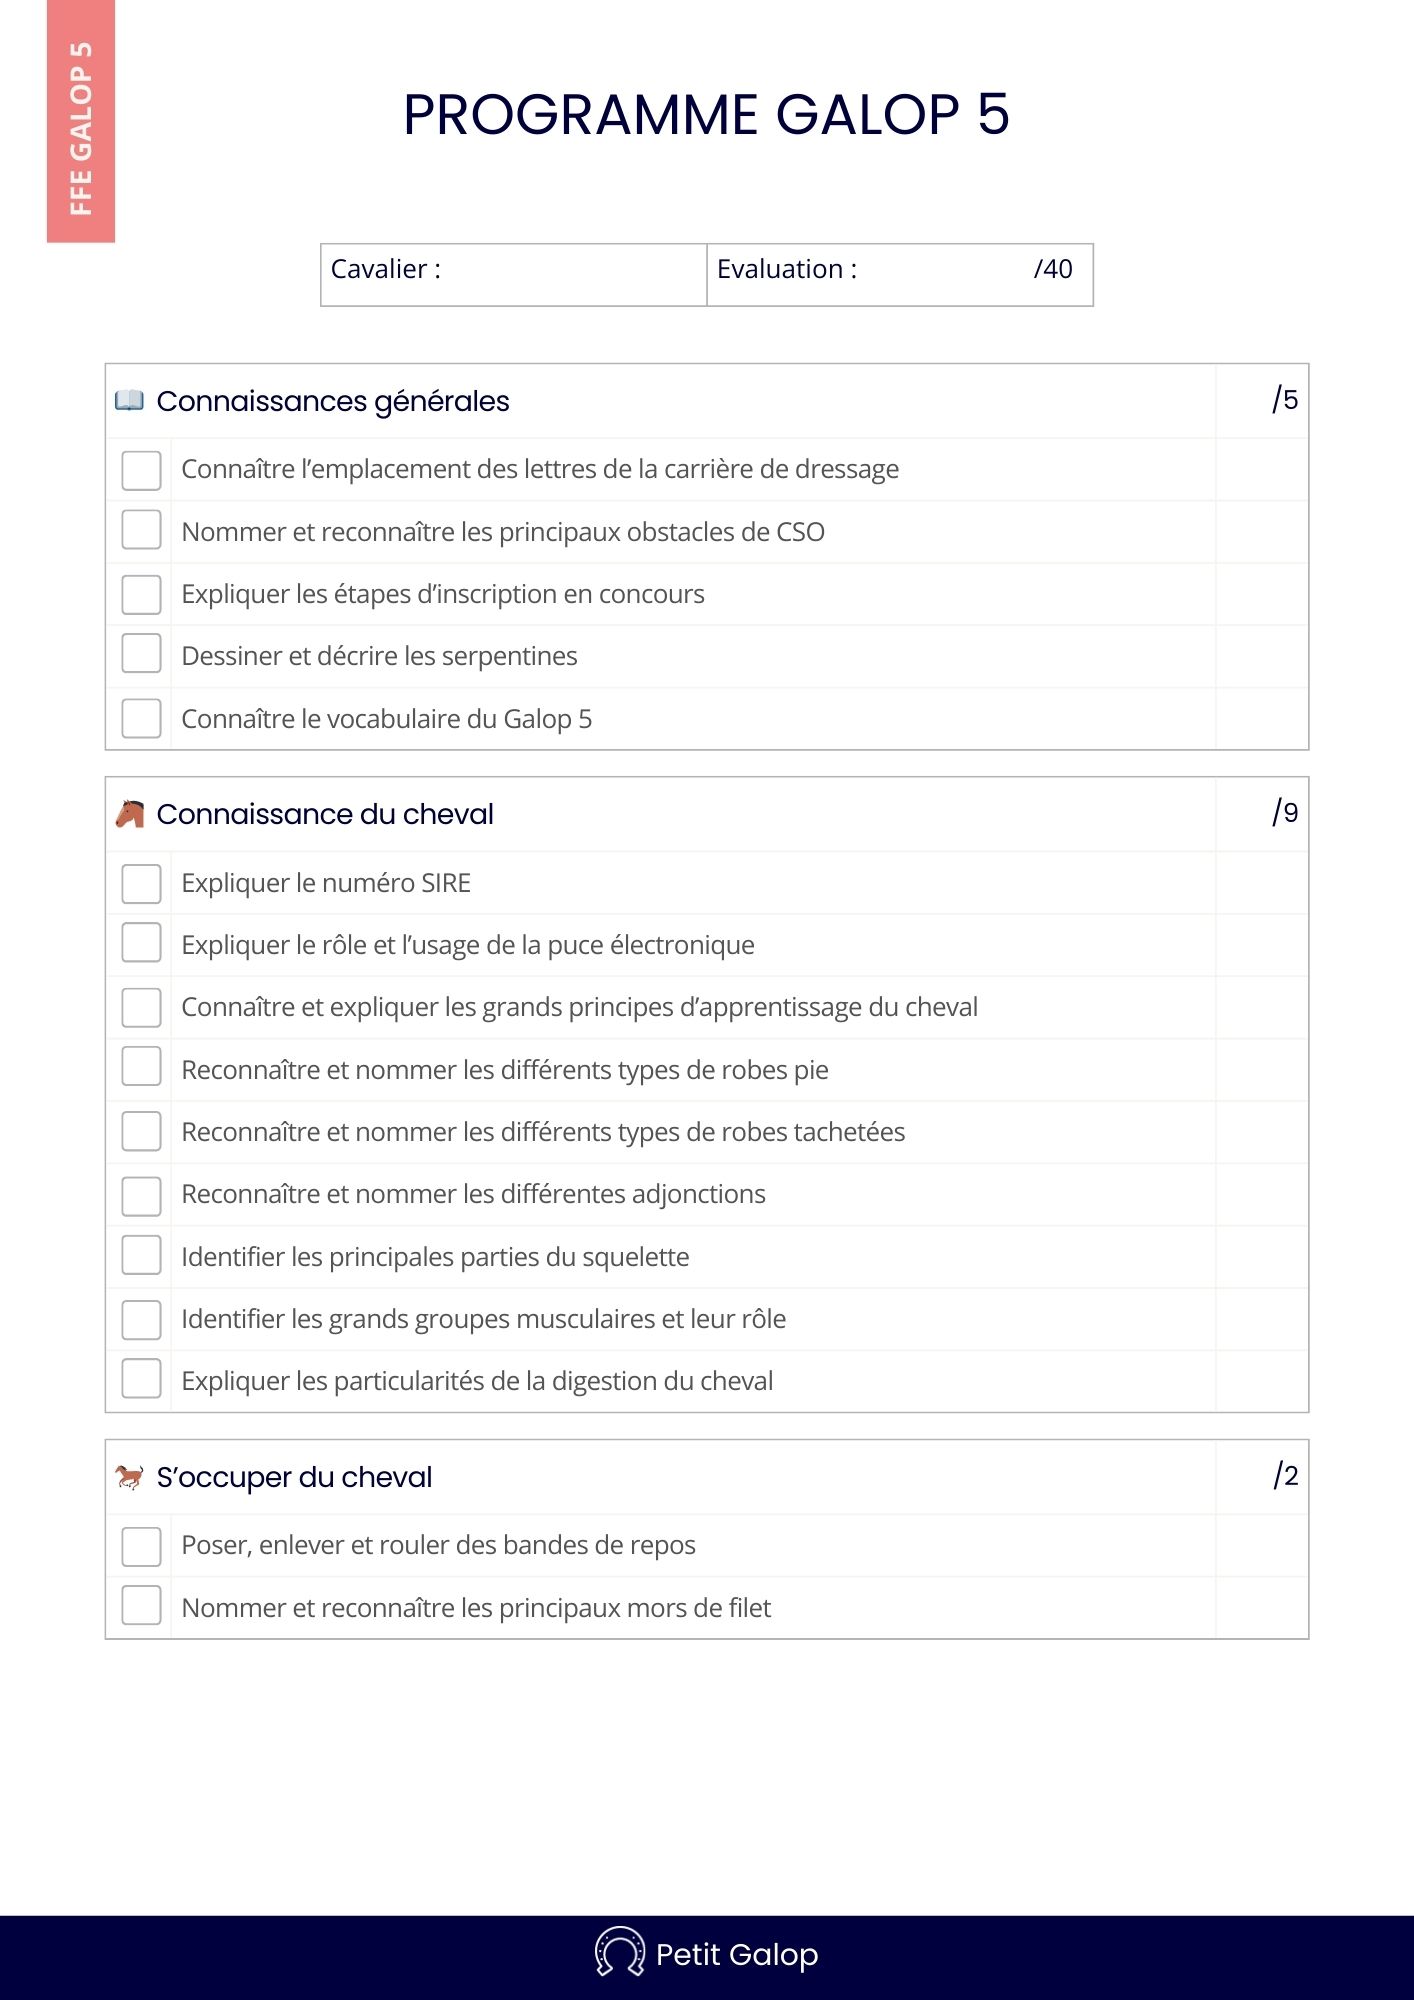This screenshot has height=2000, width=1414.
Task: Click the 'Petit Galop' footer text
Action: [x=737, y=1954]
